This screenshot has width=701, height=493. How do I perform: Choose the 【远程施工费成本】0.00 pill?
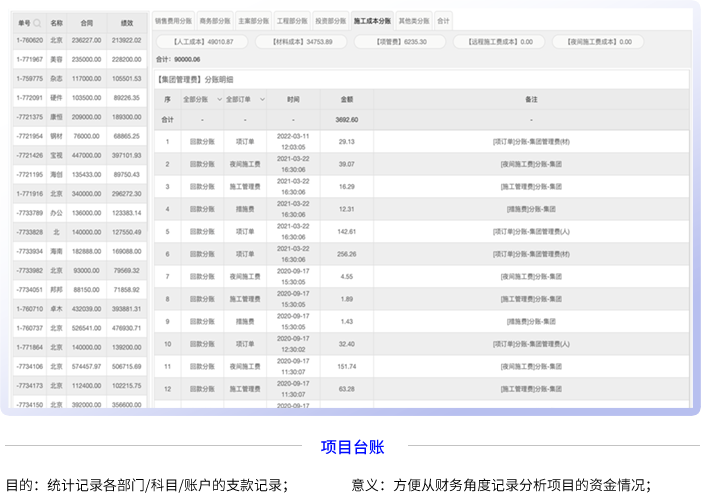[x=492, y=42]
